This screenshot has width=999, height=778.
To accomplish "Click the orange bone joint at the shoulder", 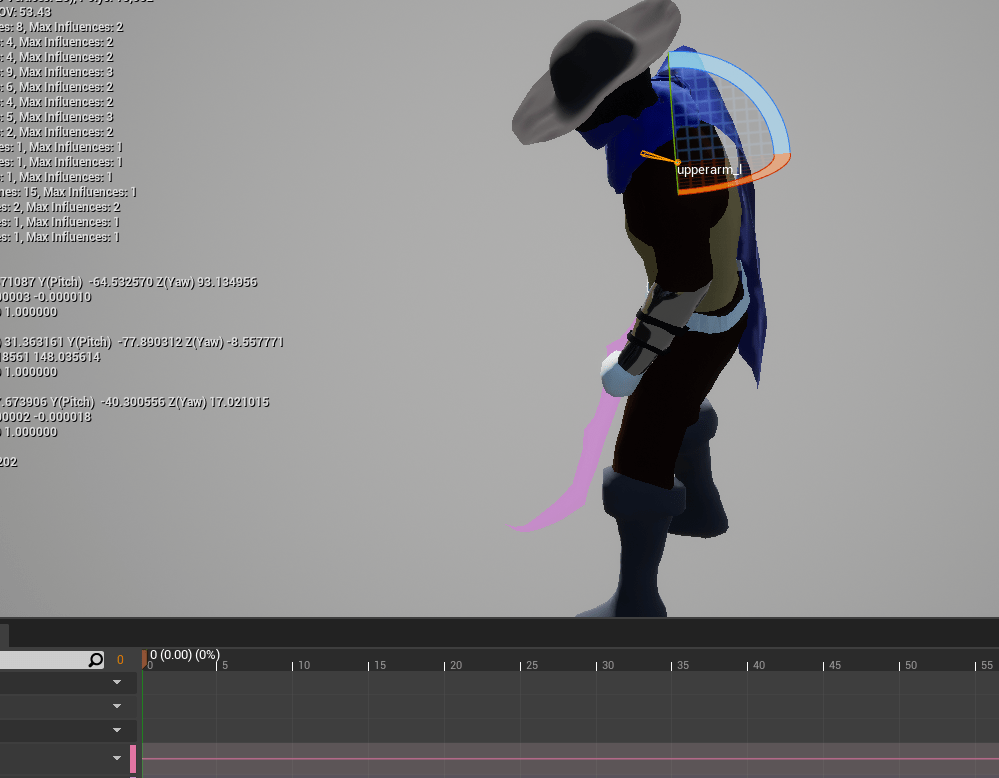I will (677, 162).
